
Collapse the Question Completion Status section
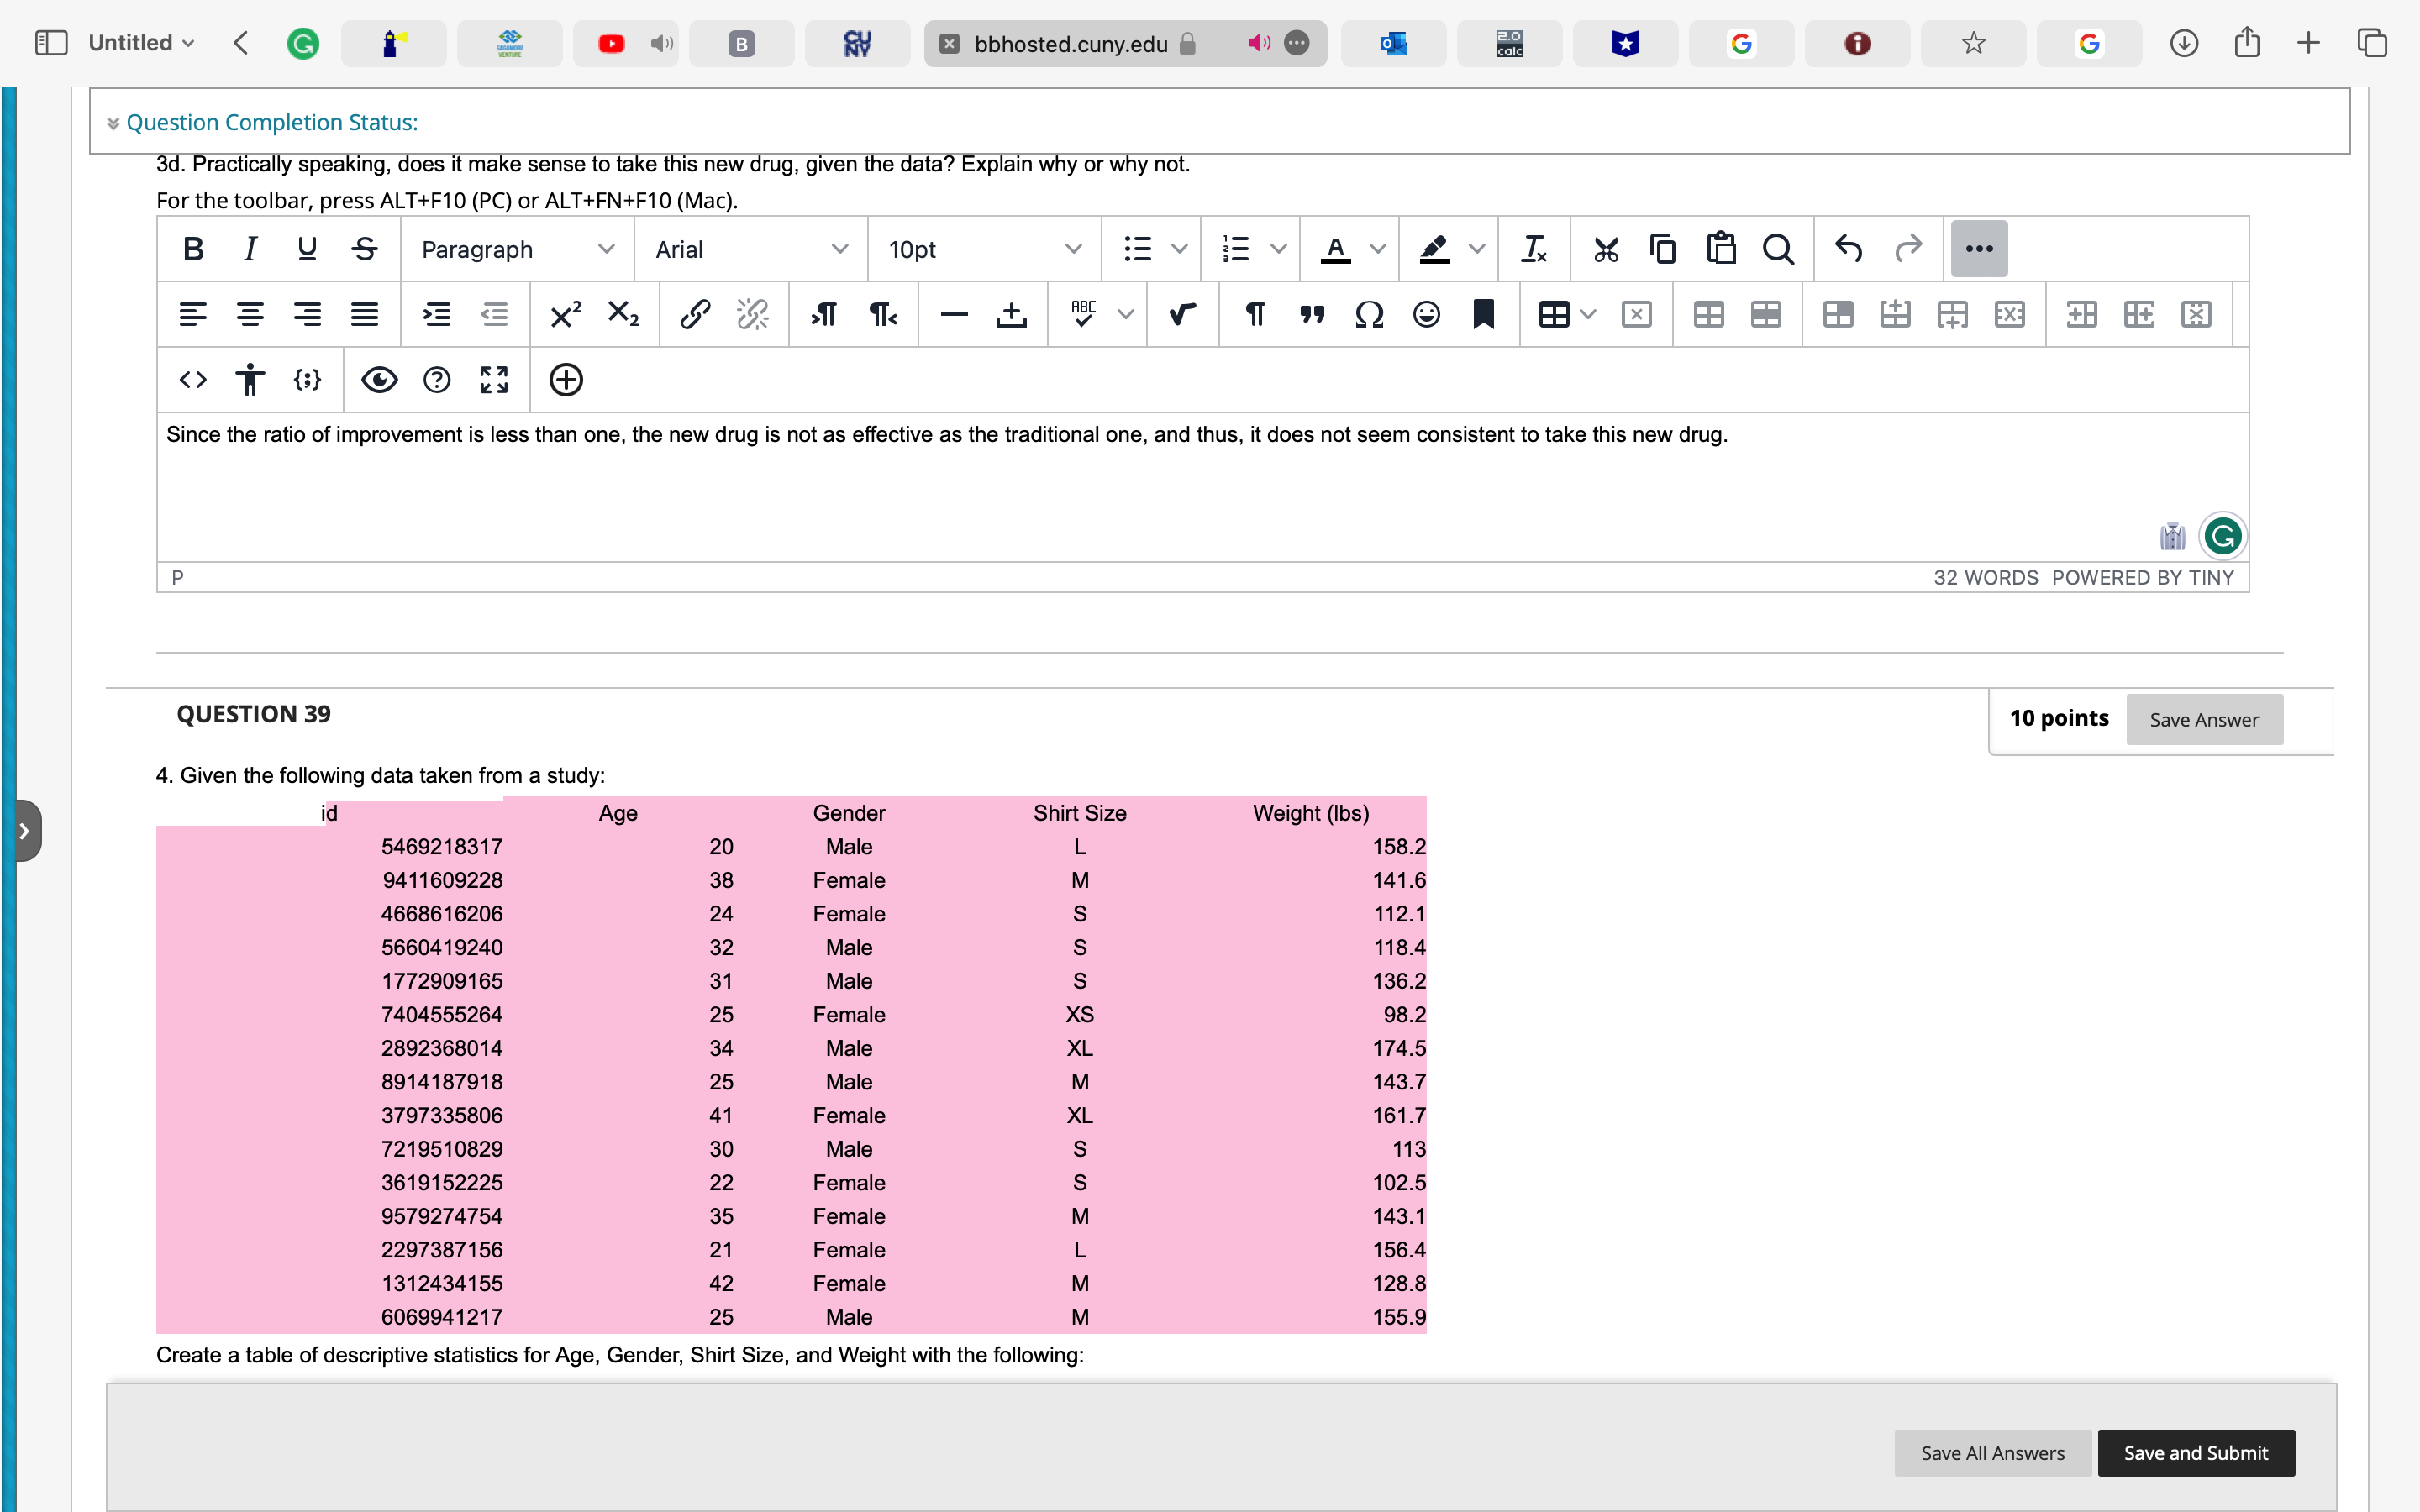113,122
